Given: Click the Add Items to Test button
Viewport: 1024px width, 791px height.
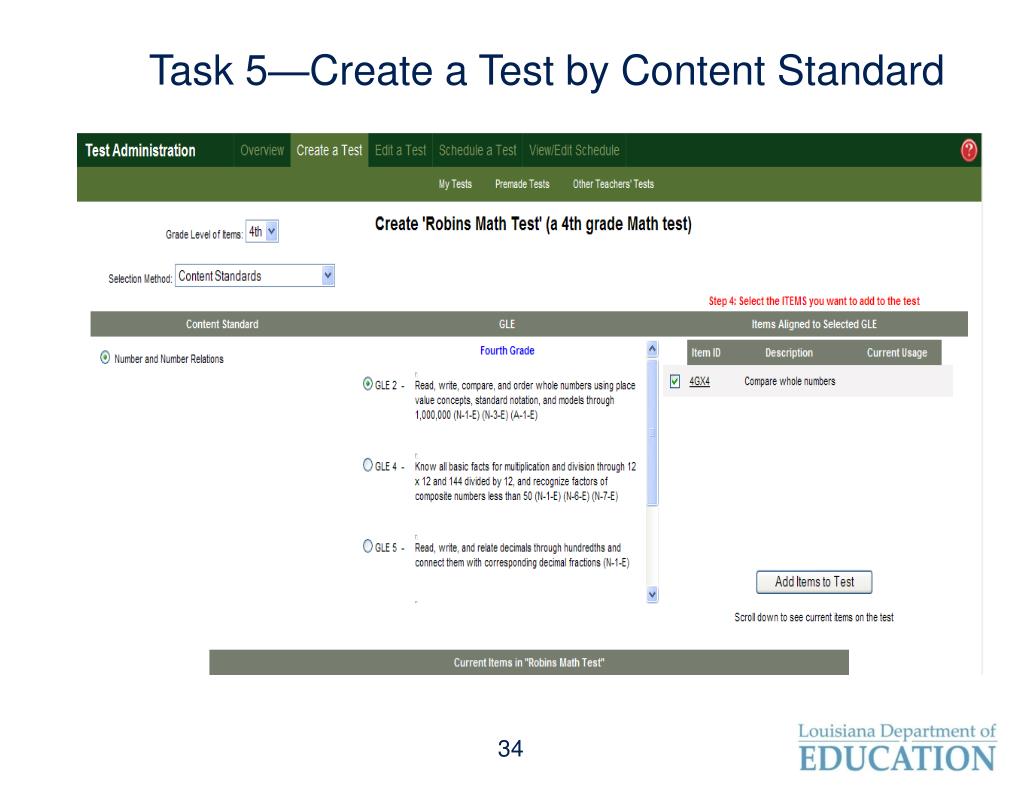Looking at the screenshot, I should tap(814, 582).
